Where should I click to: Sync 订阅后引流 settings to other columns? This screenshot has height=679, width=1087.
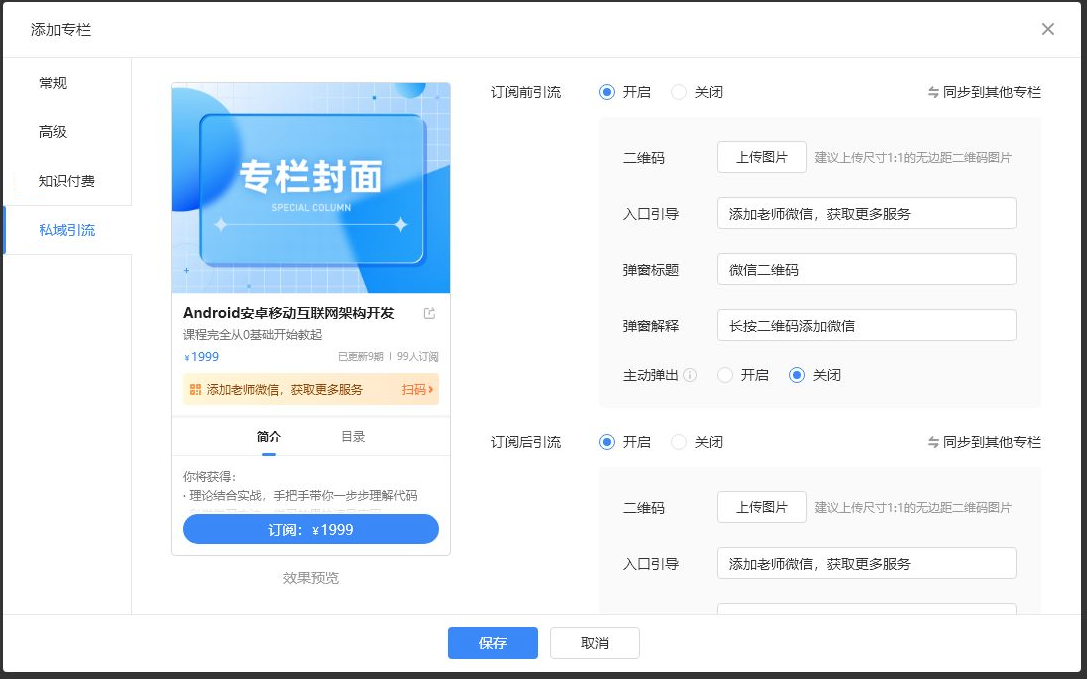(x=984, y=442)
